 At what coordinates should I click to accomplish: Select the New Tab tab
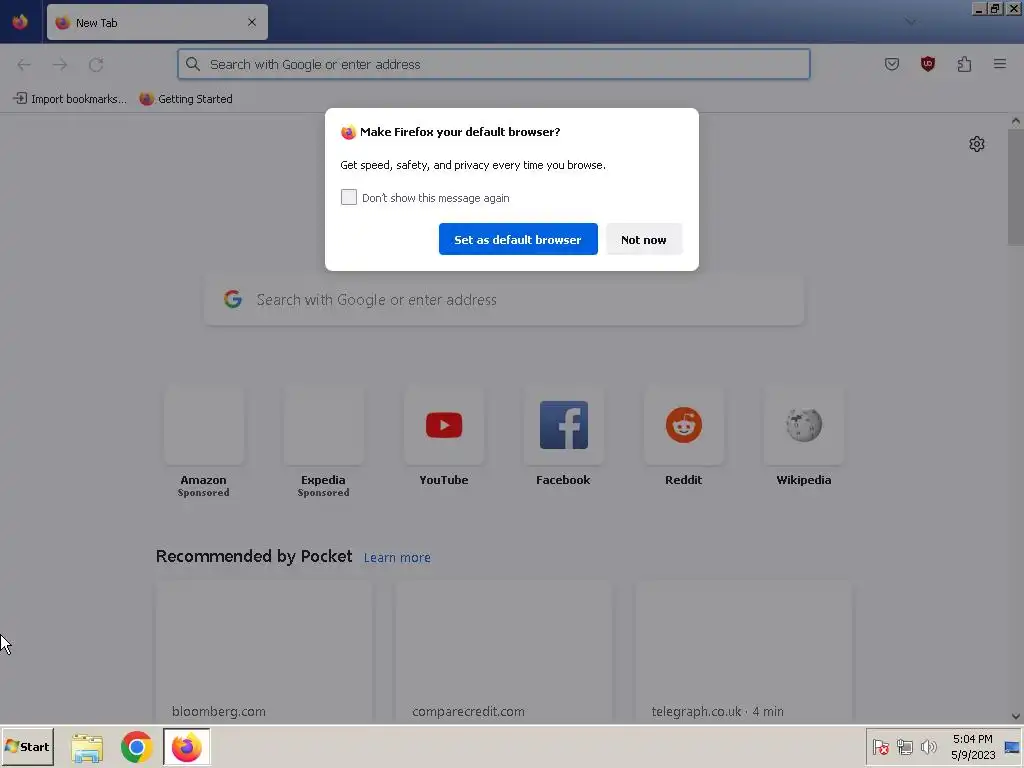[157, 22]
